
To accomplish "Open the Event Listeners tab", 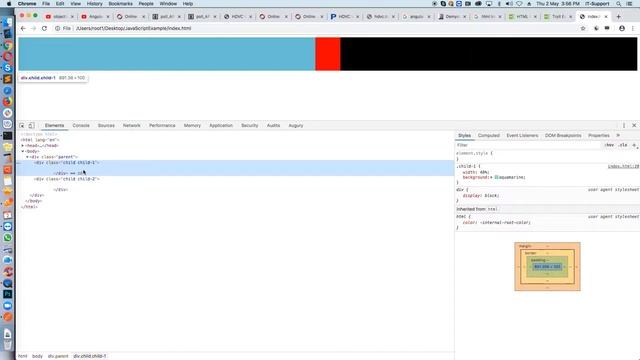I will tap(522, 136).
